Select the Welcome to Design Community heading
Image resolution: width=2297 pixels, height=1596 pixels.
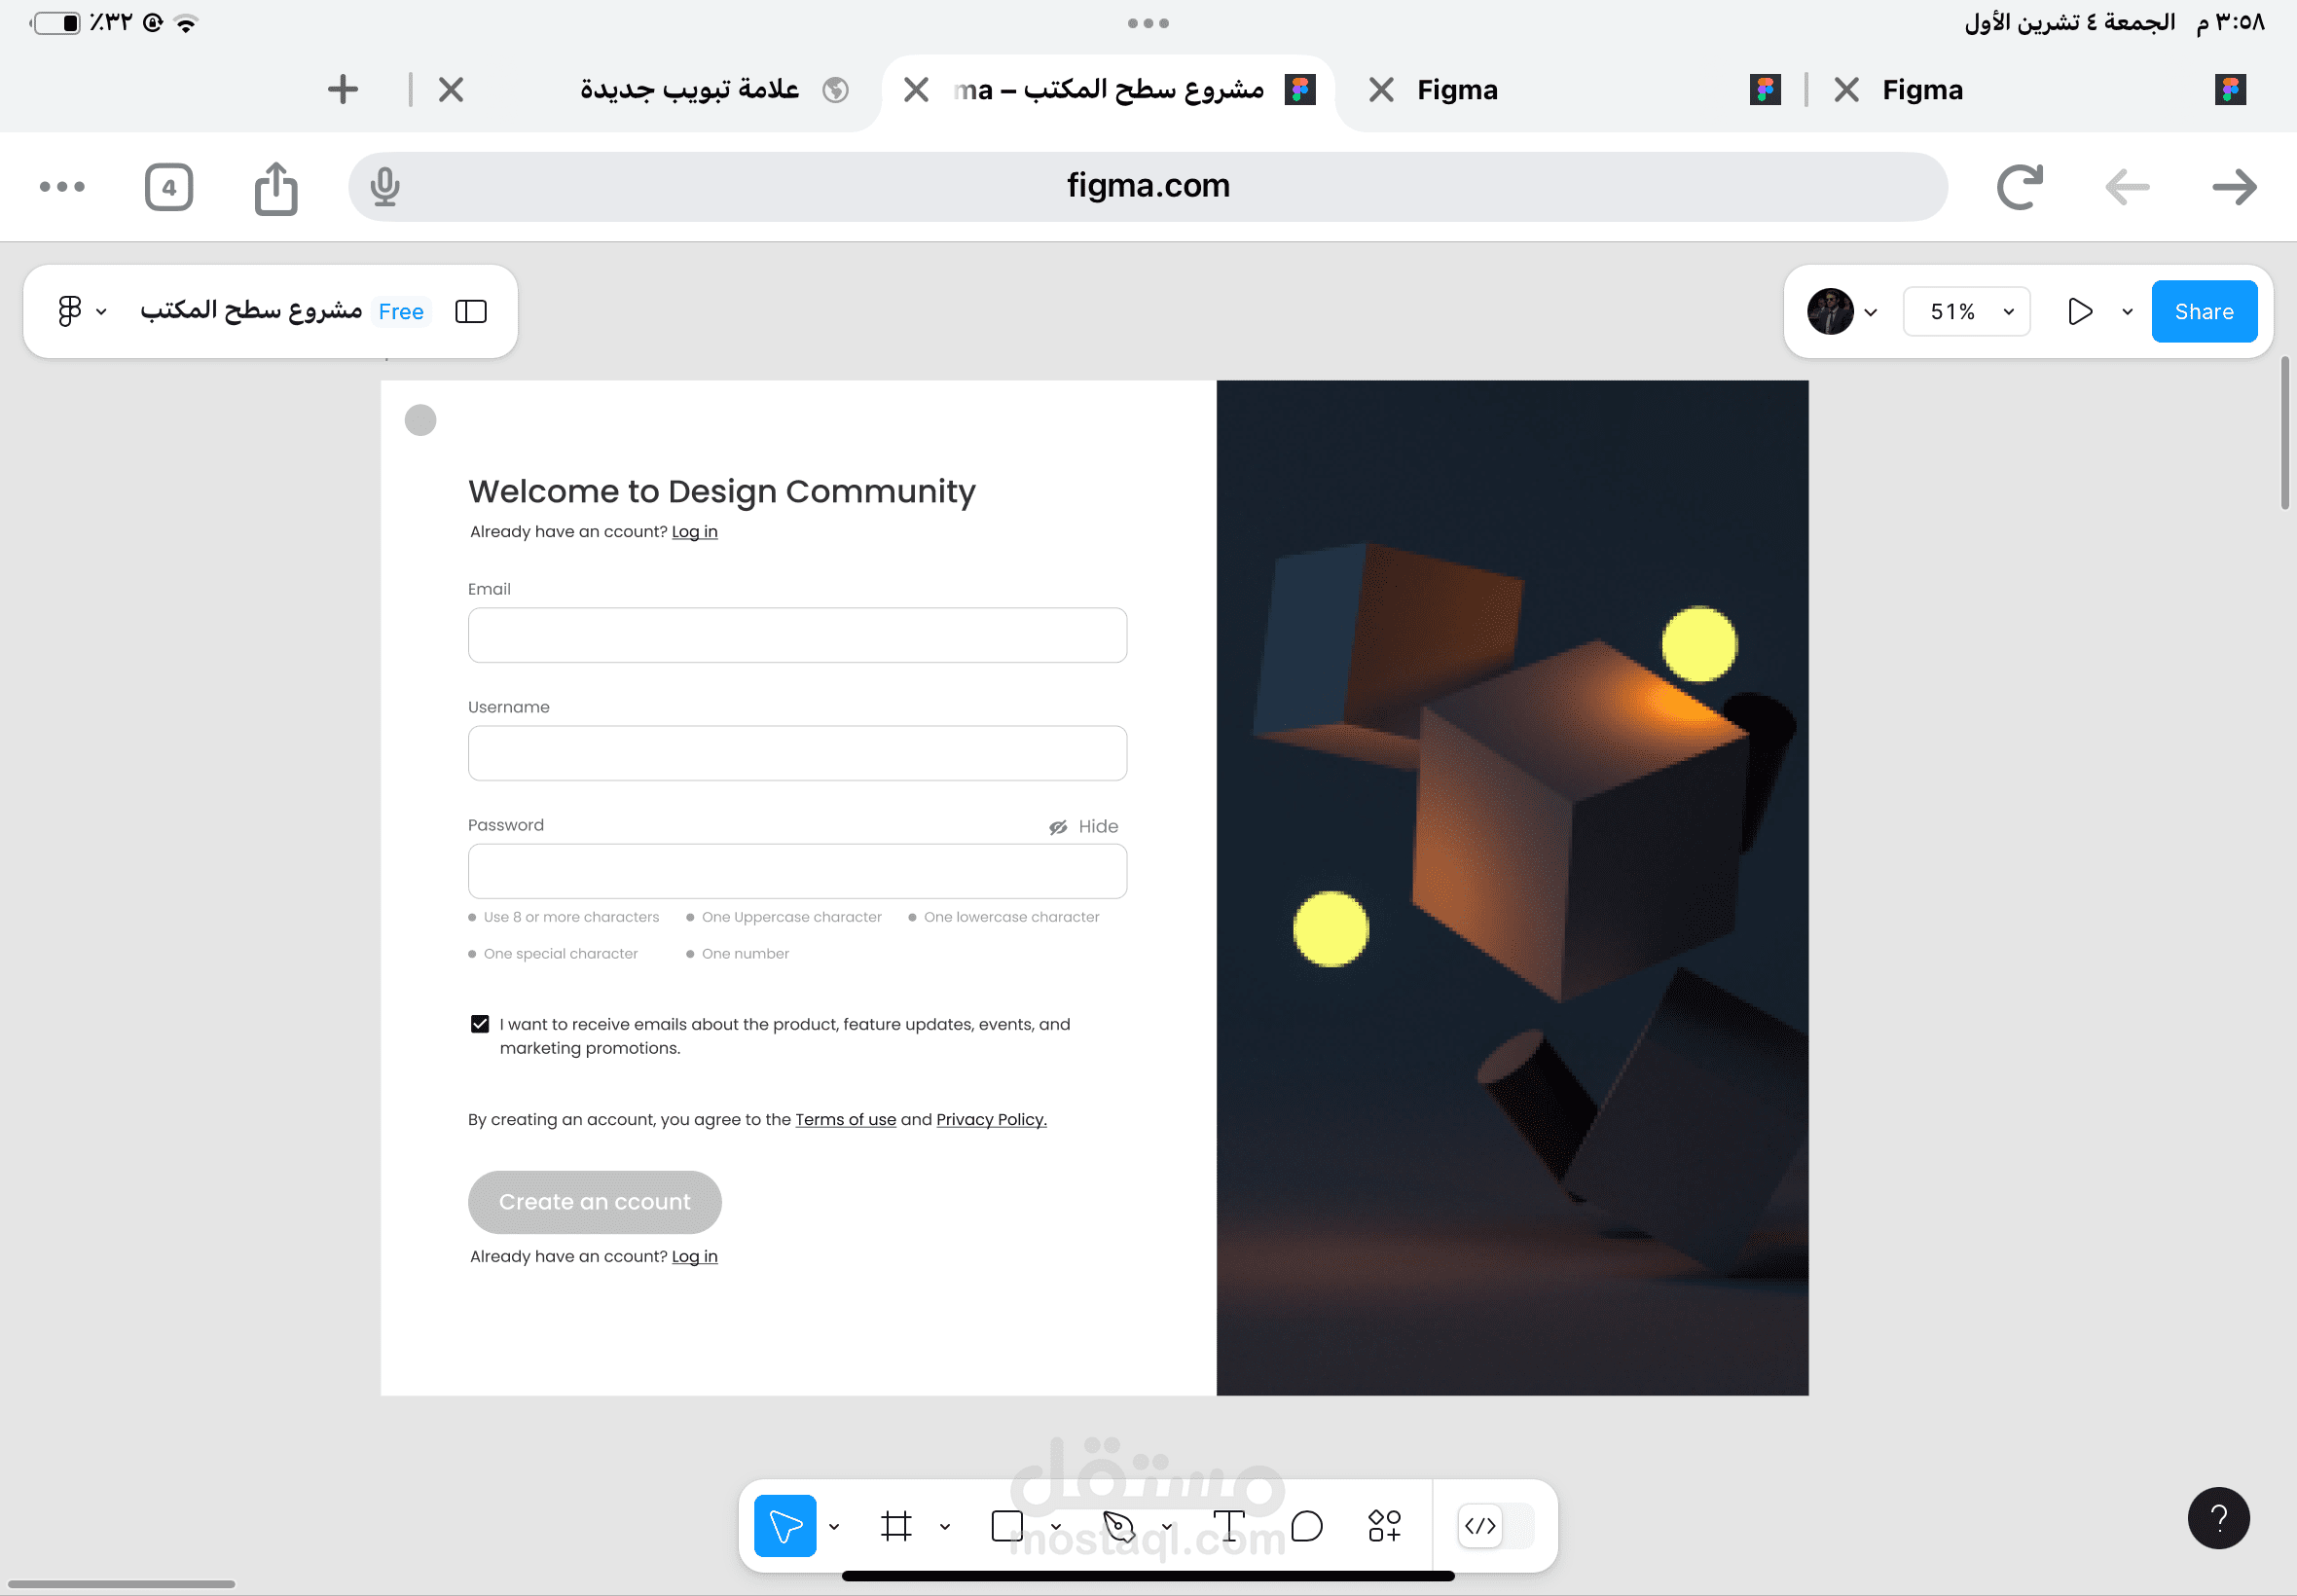click(721, 491)
